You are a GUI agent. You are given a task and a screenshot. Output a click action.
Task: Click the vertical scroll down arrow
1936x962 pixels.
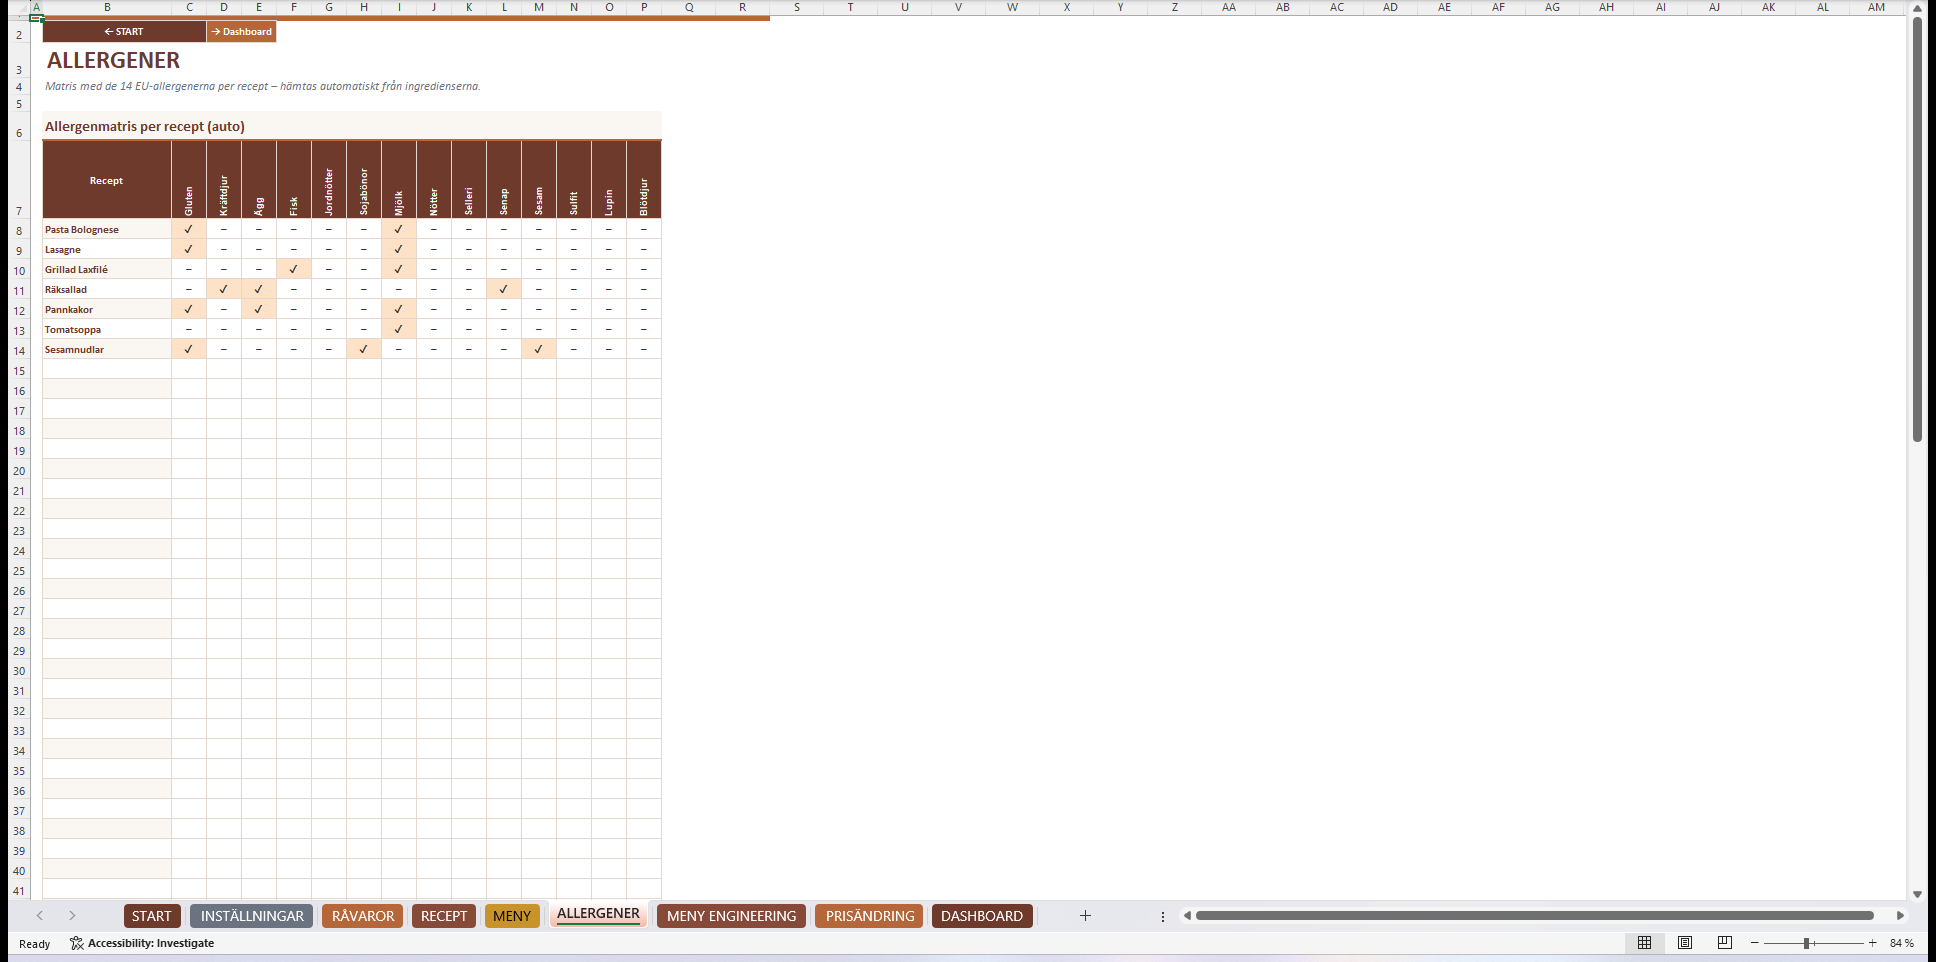[x=1917, y=894]
